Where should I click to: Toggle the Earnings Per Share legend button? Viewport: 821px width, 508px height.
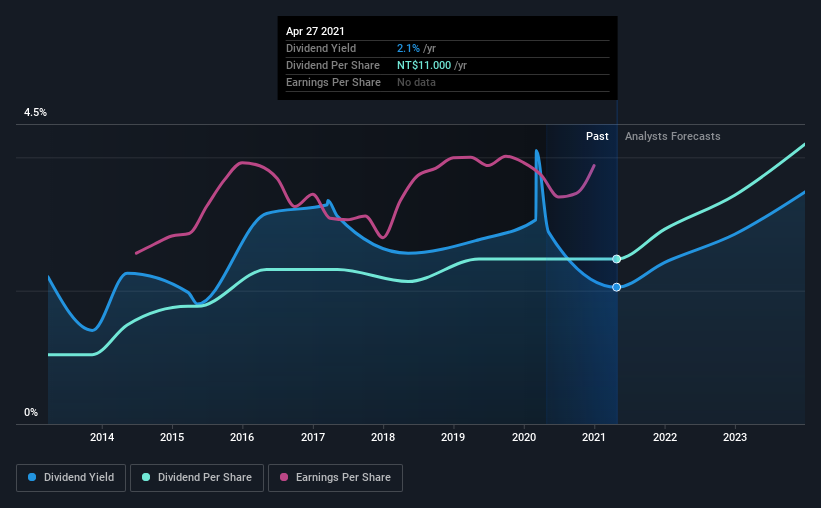pyautogui.click(x=335, y=478)
